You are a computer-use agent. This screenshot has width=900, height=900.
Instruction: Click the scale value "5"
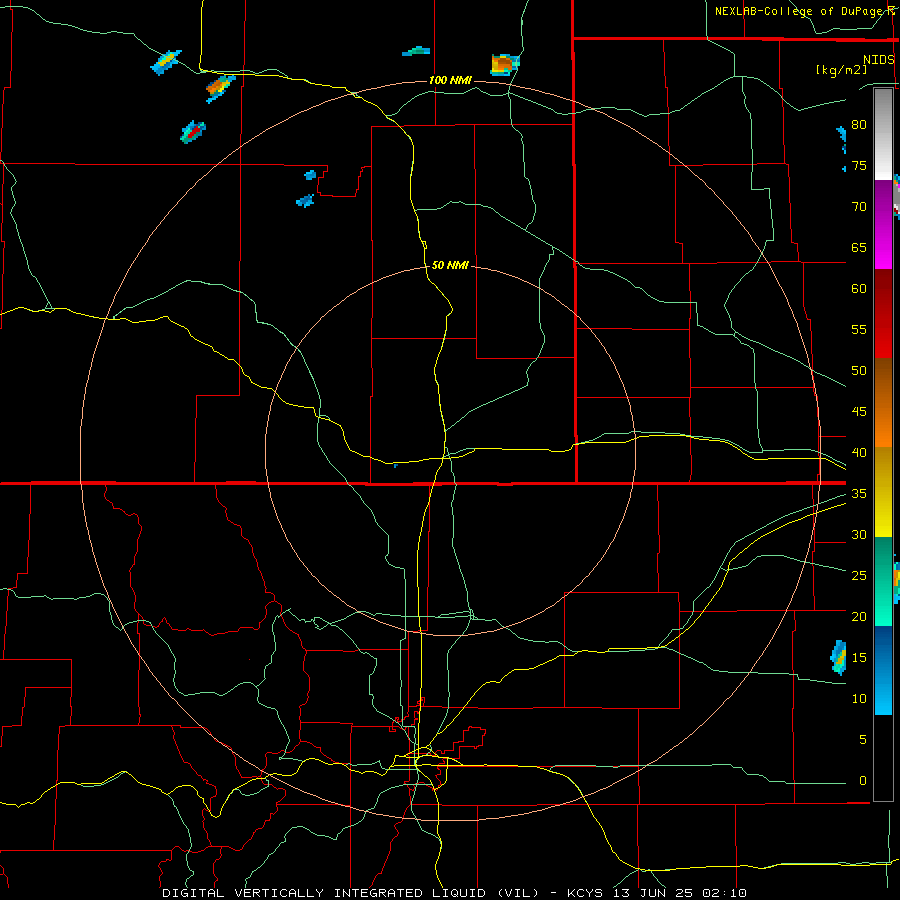click(862, 739)
